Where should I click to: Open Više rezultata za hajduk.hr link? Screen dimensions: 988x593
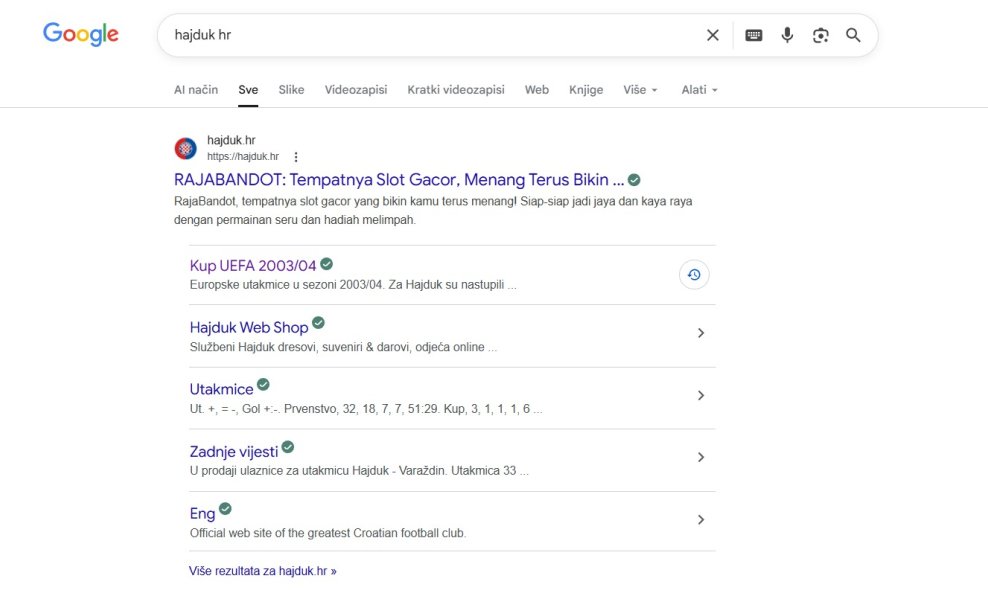(263, 571)
